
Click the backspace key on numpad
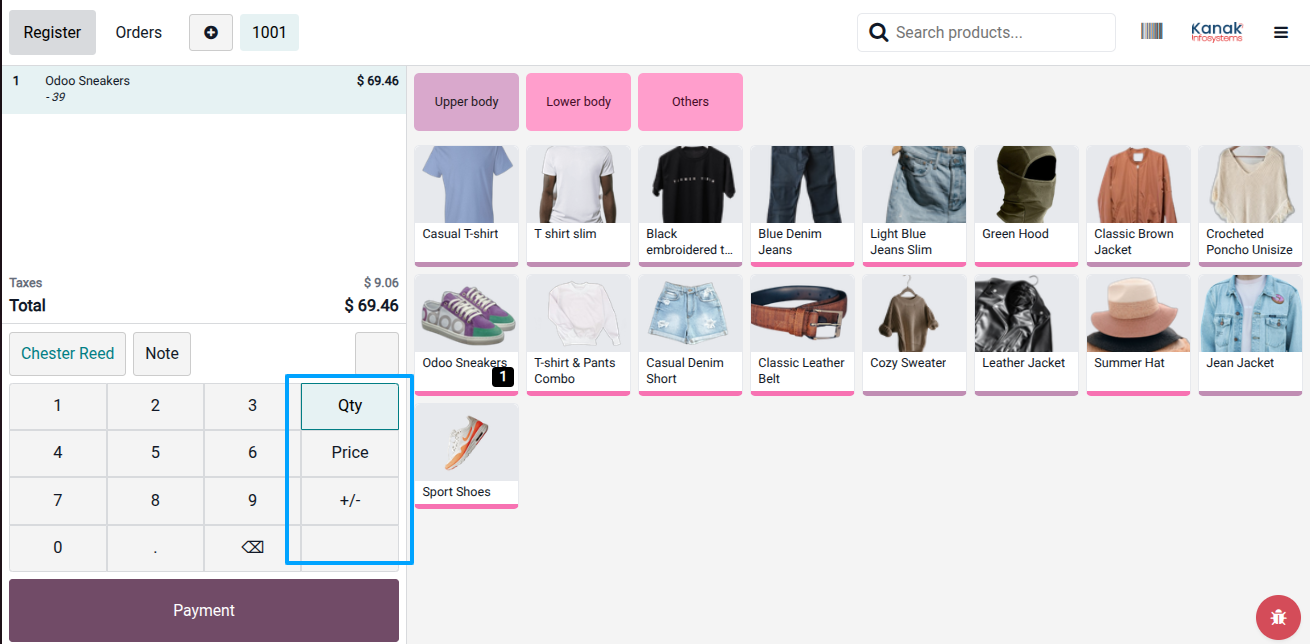click(x=253, y=547)
